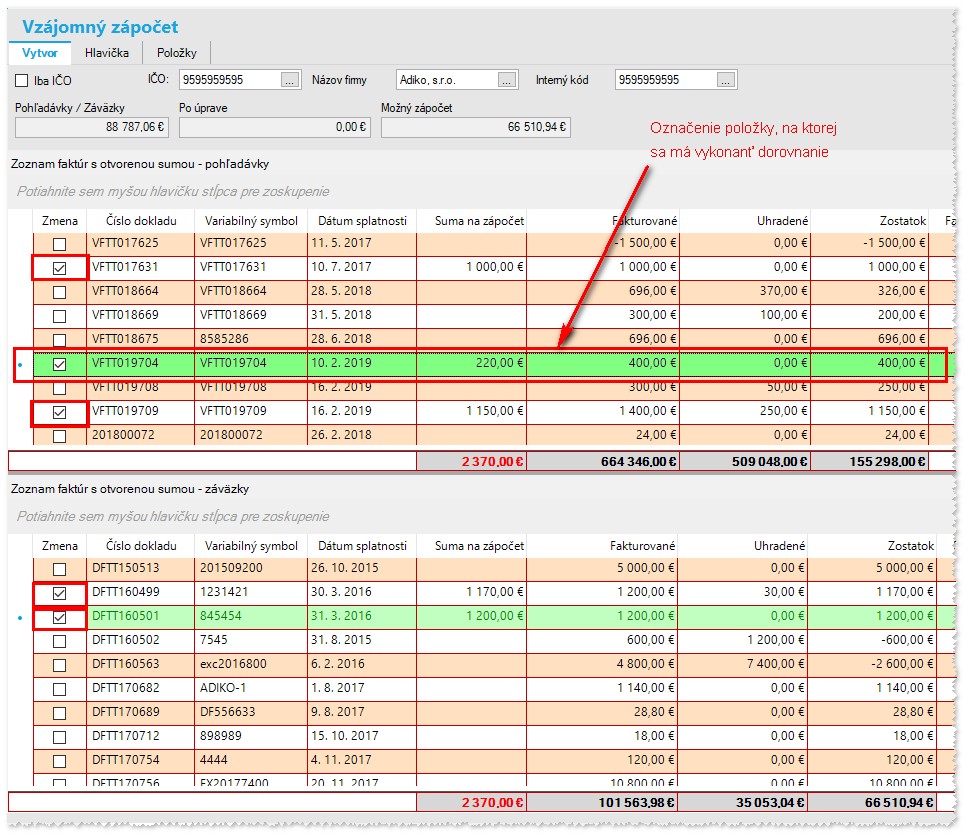Check the DFTT150513 invoice checkbox
The image size is (970, 839).
point(59,569)
